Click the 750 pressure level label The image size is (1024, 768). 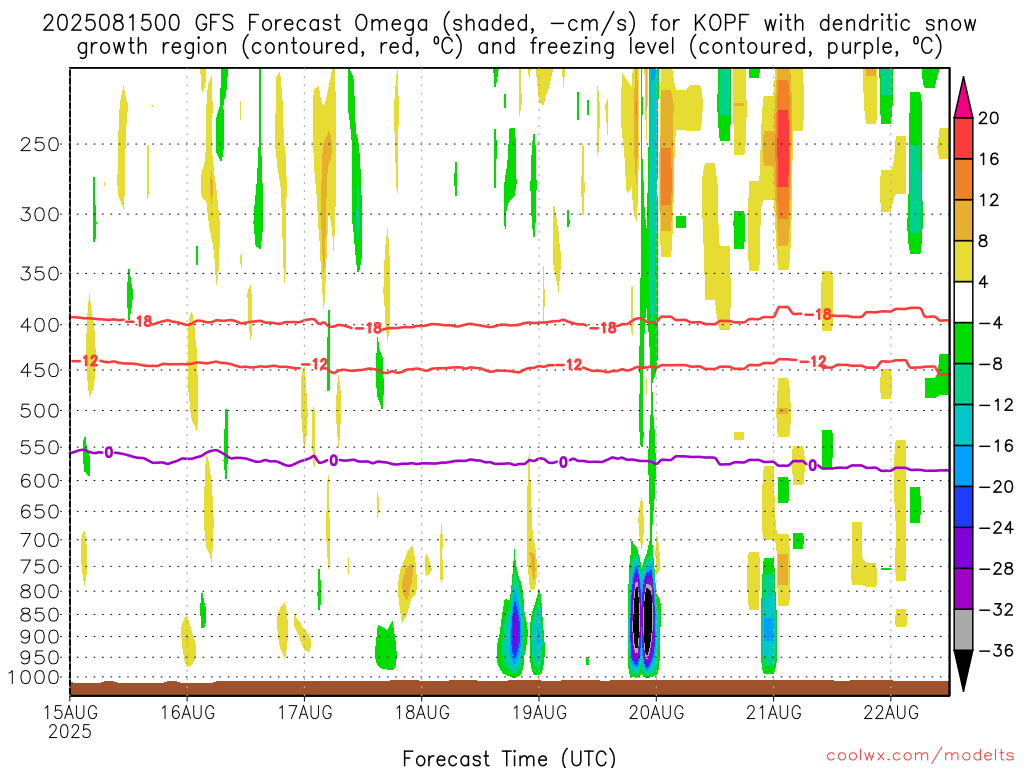40,567
